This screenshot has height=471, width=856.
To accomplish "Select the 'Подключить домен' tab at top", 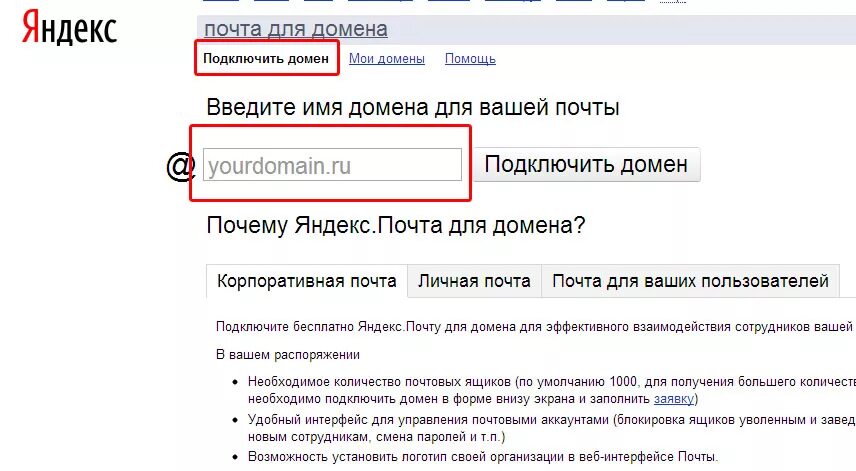I will tap(266, 58).
